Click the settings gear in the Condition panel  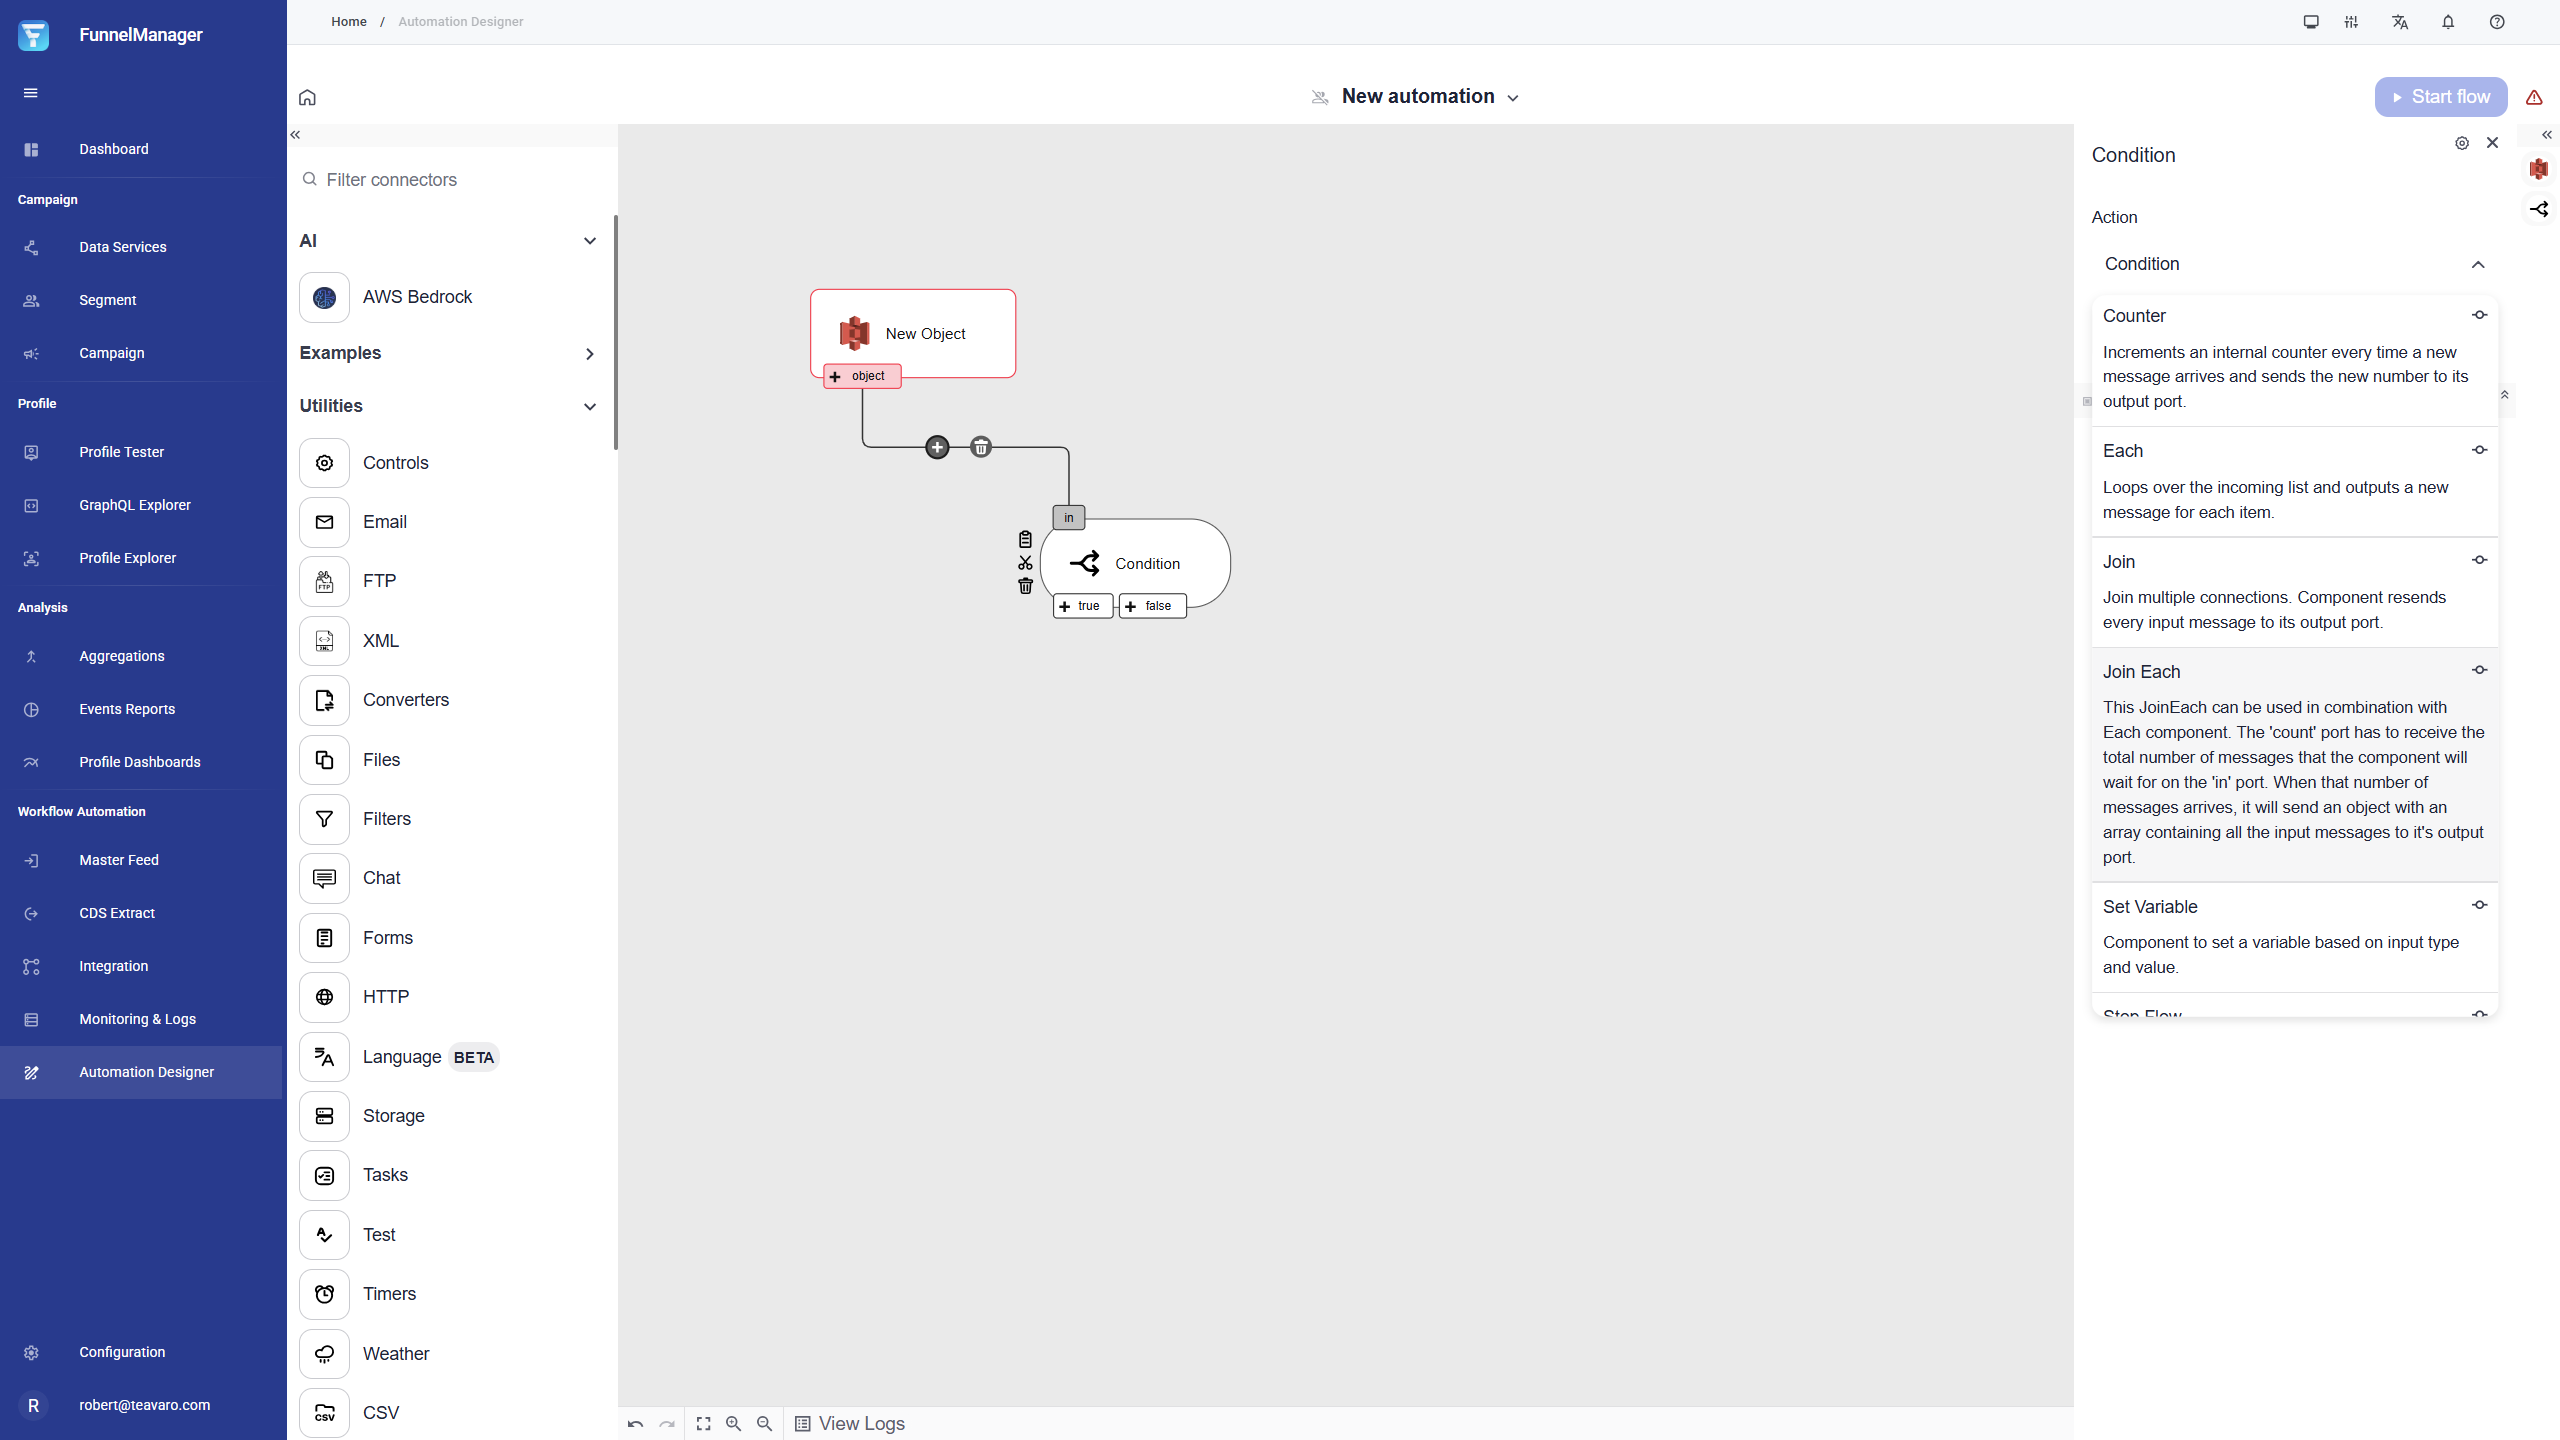(2462, 143)
